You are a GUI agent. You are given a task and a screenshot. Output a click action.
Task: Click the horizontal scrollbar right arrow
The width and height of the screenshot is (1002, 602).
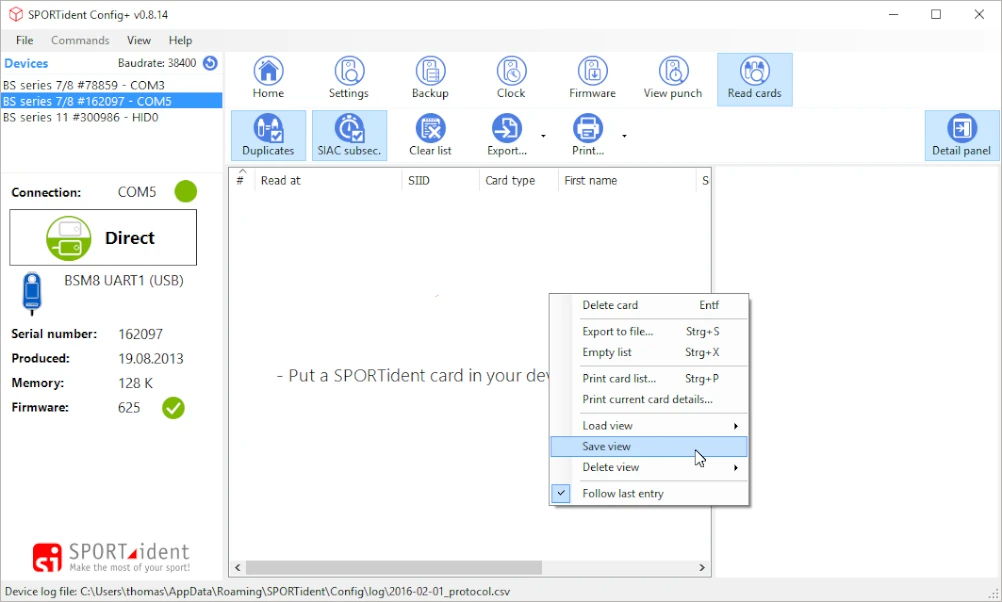pyautogui.click(x=702, y=567)
